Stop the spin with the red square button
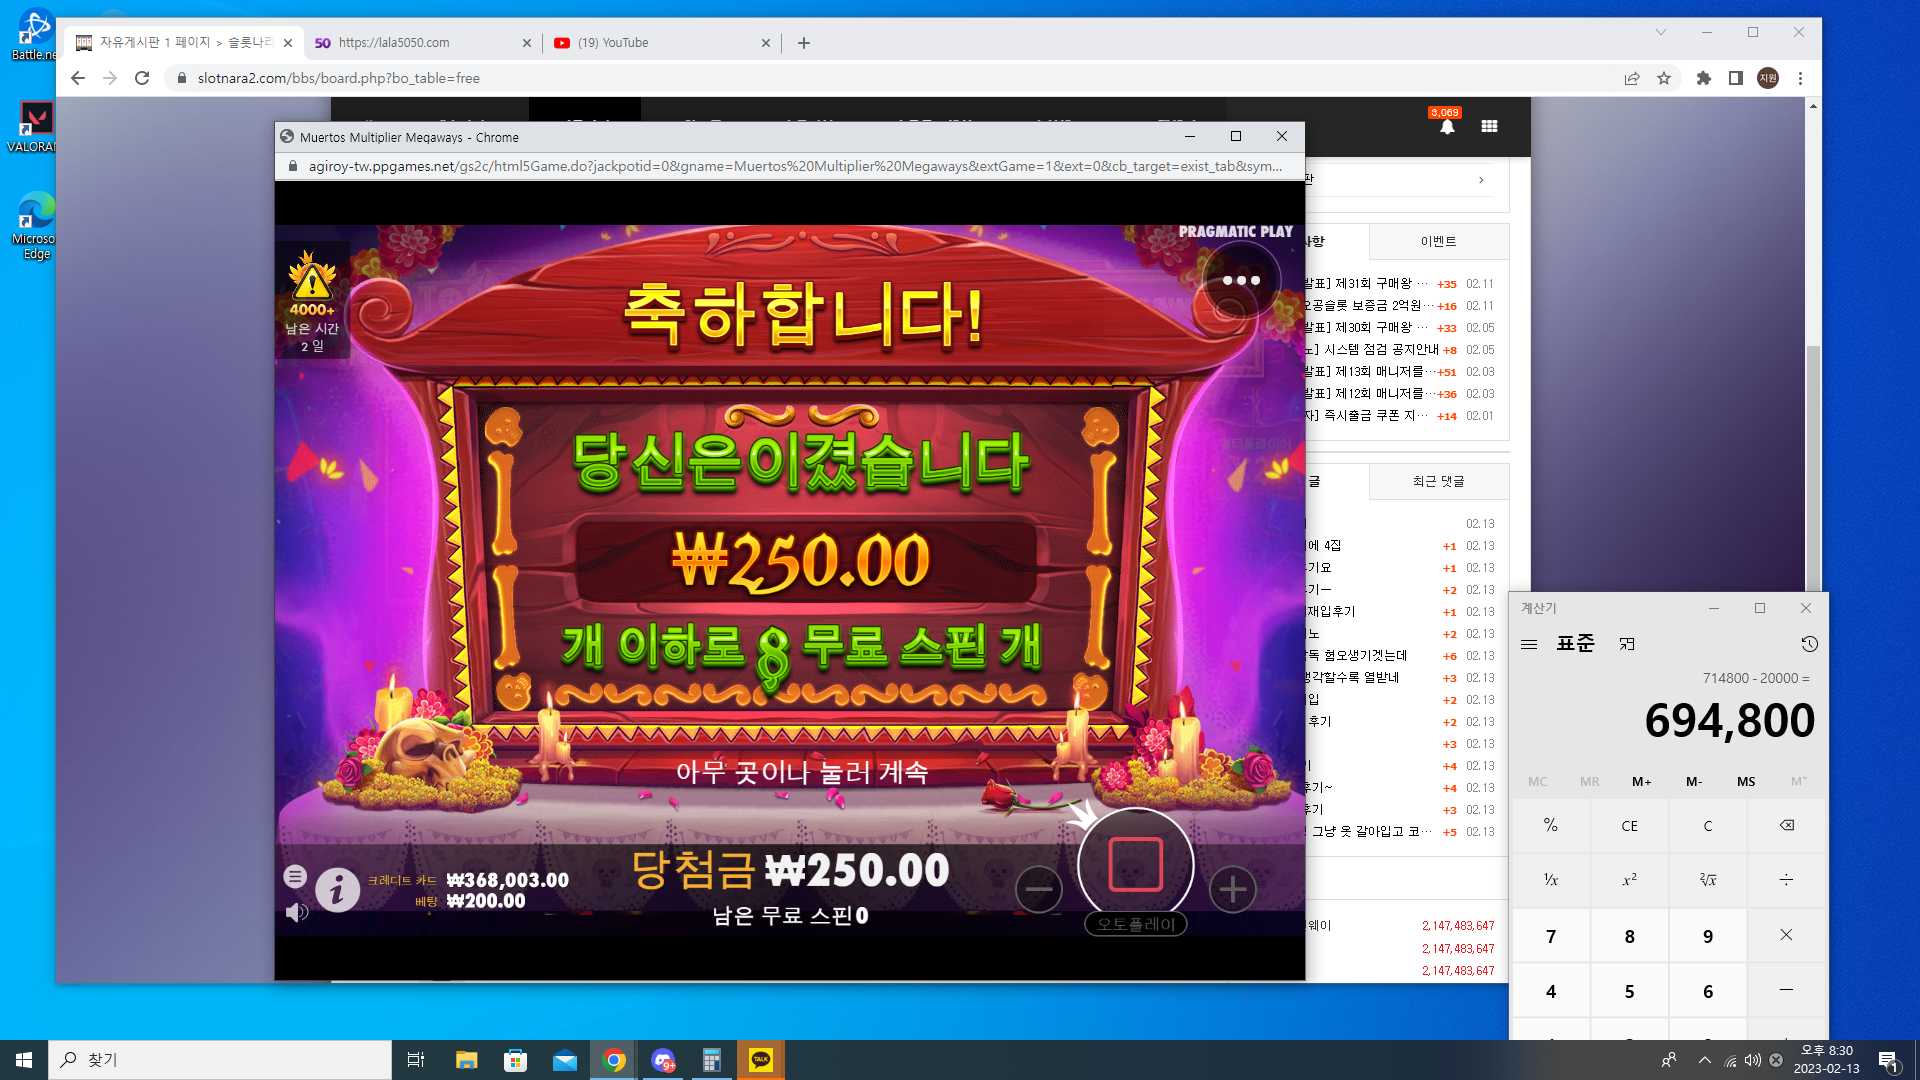Image resolution: width=1920 pixels, height=1080 pixels. [1136, 865]
